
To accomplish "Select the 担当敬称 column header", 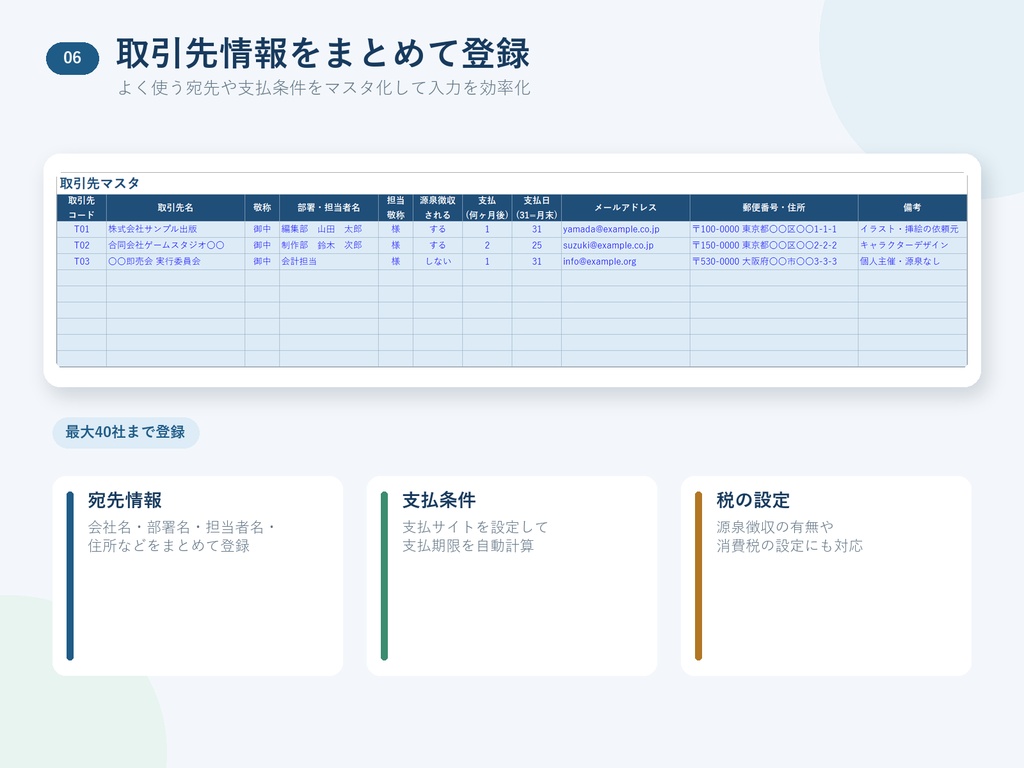I will [x=396, y=208].
